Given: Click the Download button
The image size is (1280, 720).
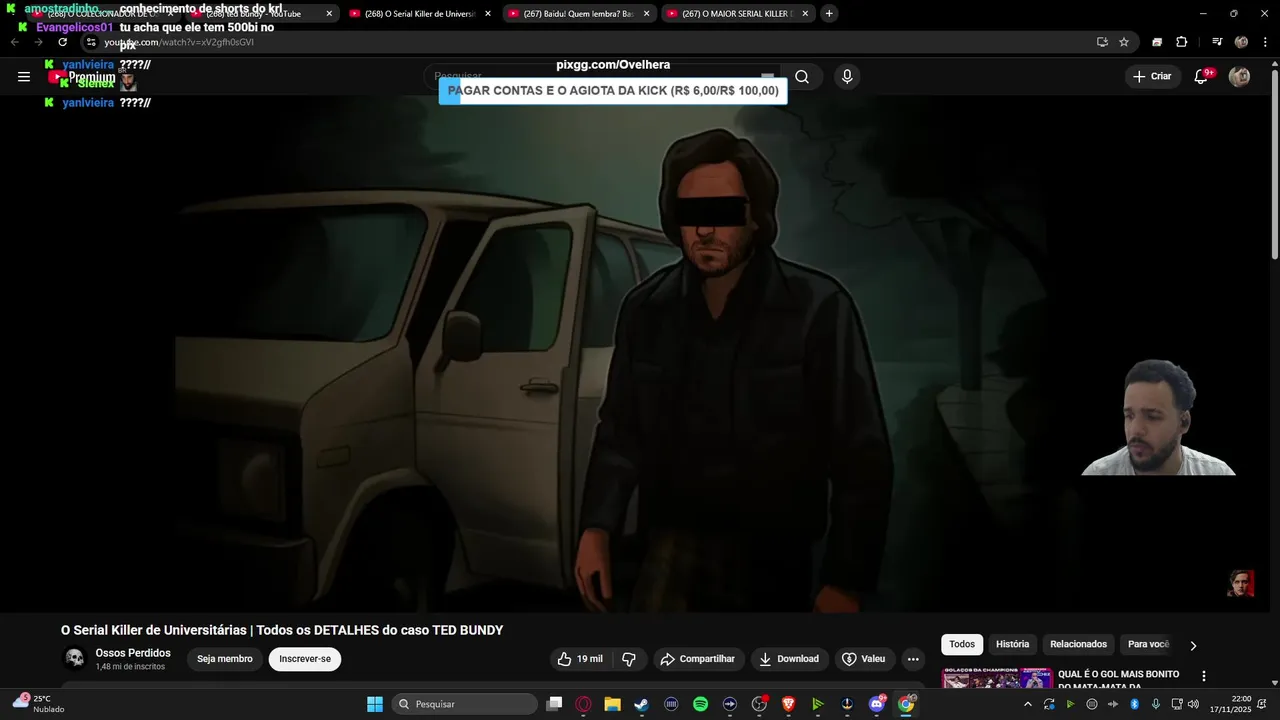Looking at the screenshot, I should (x=789, y=659).
